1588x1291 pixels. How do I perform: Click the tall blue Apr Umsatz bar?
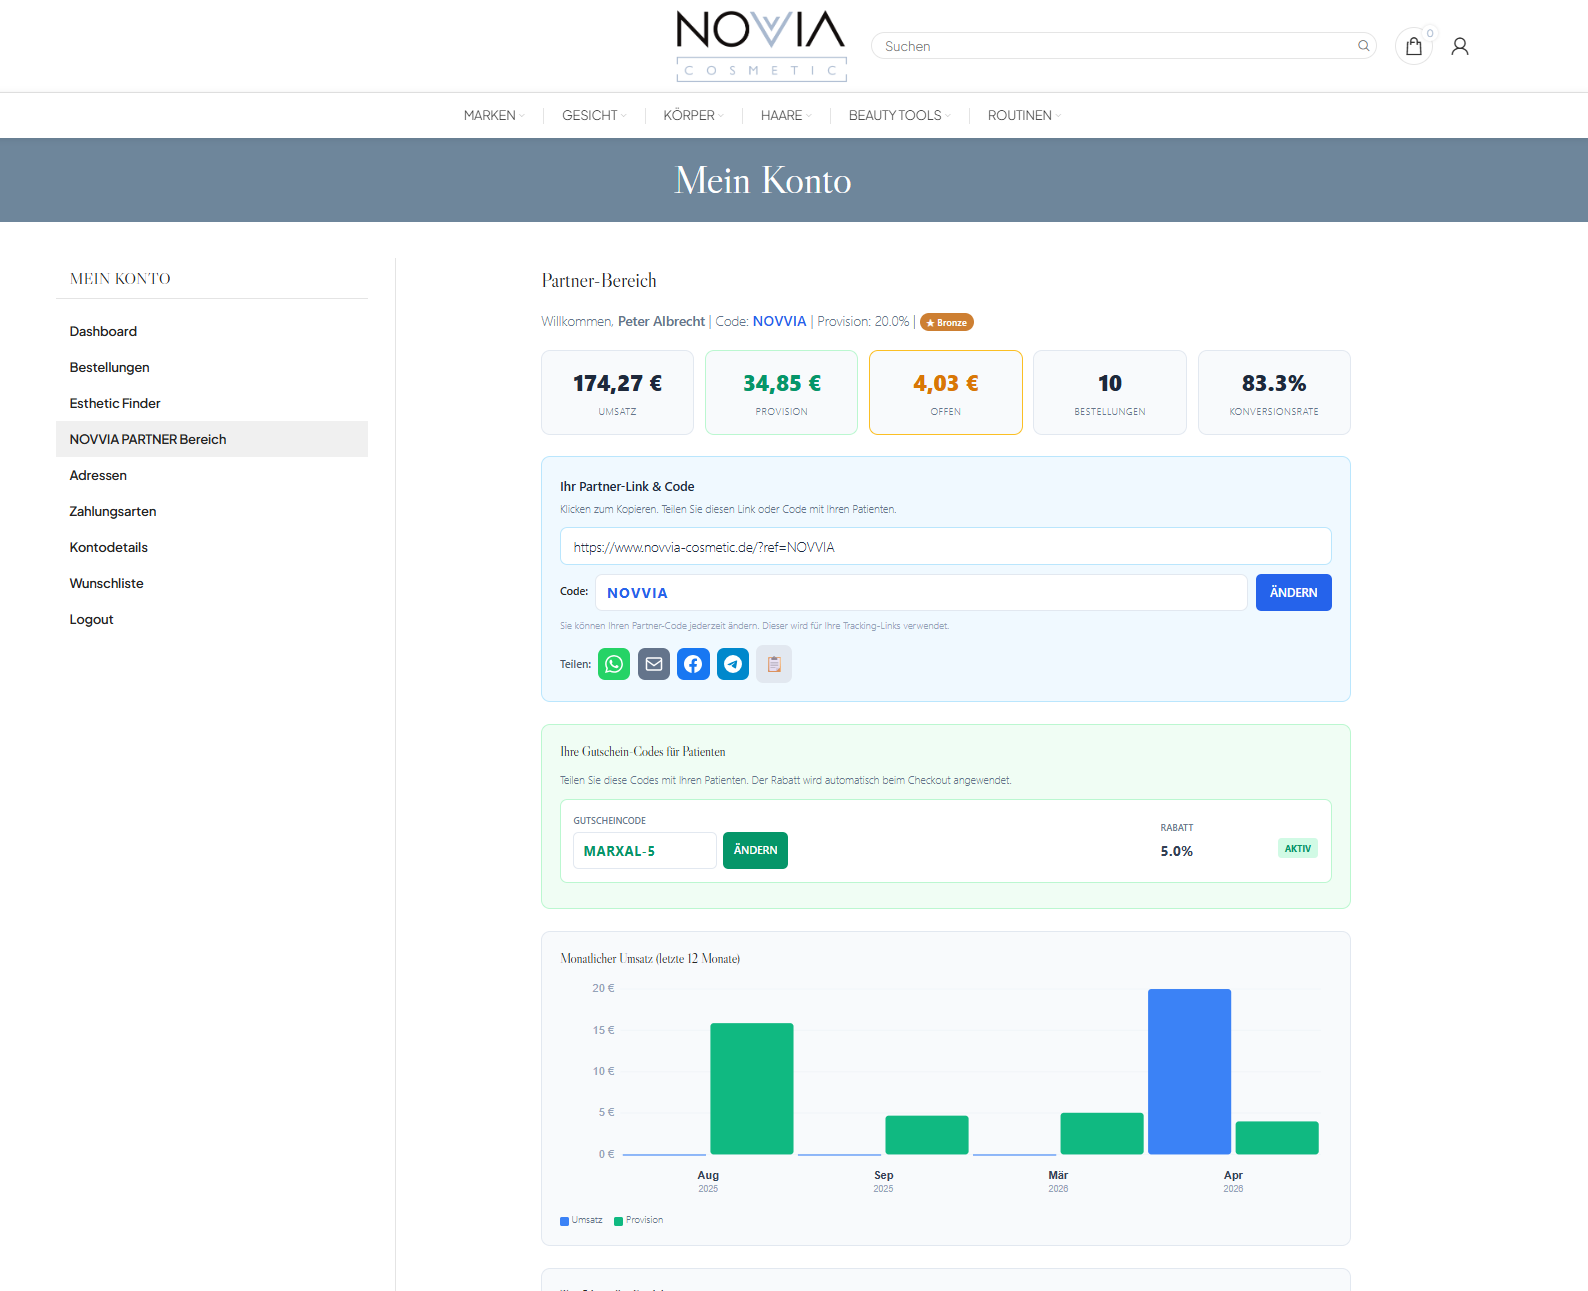[1189, 1071]
